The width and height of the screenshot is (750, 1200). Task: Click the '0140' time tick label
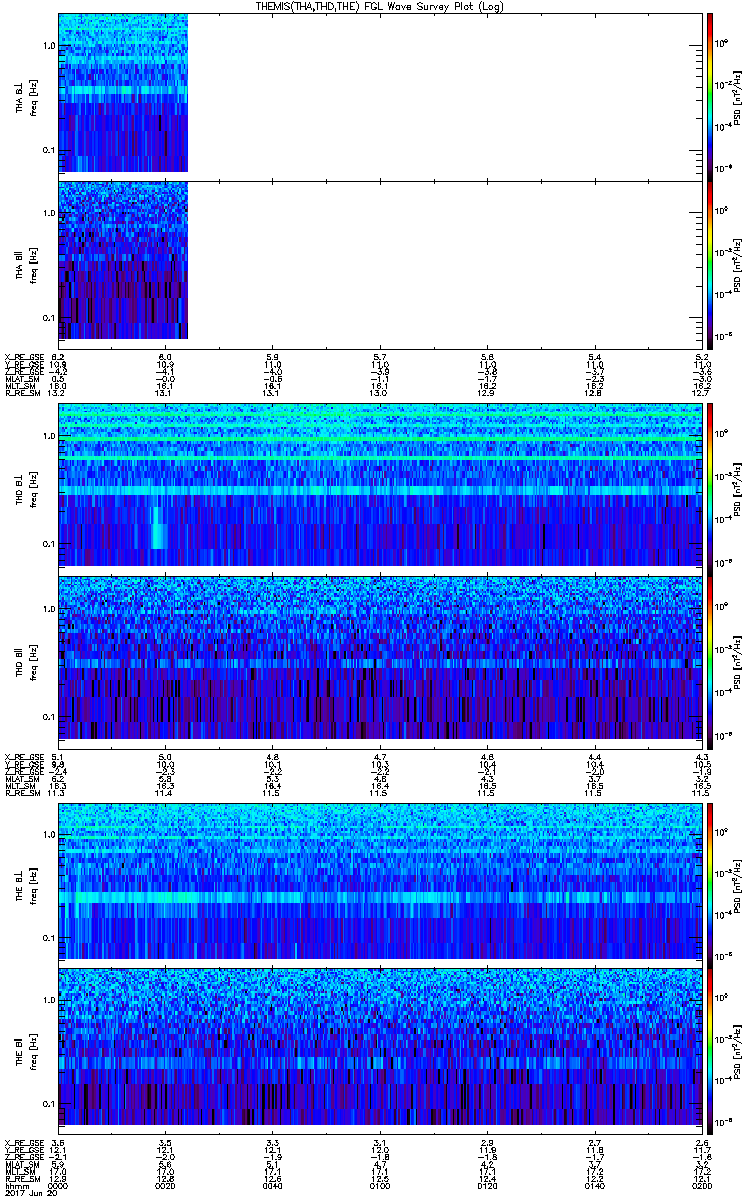[594, 1185]
